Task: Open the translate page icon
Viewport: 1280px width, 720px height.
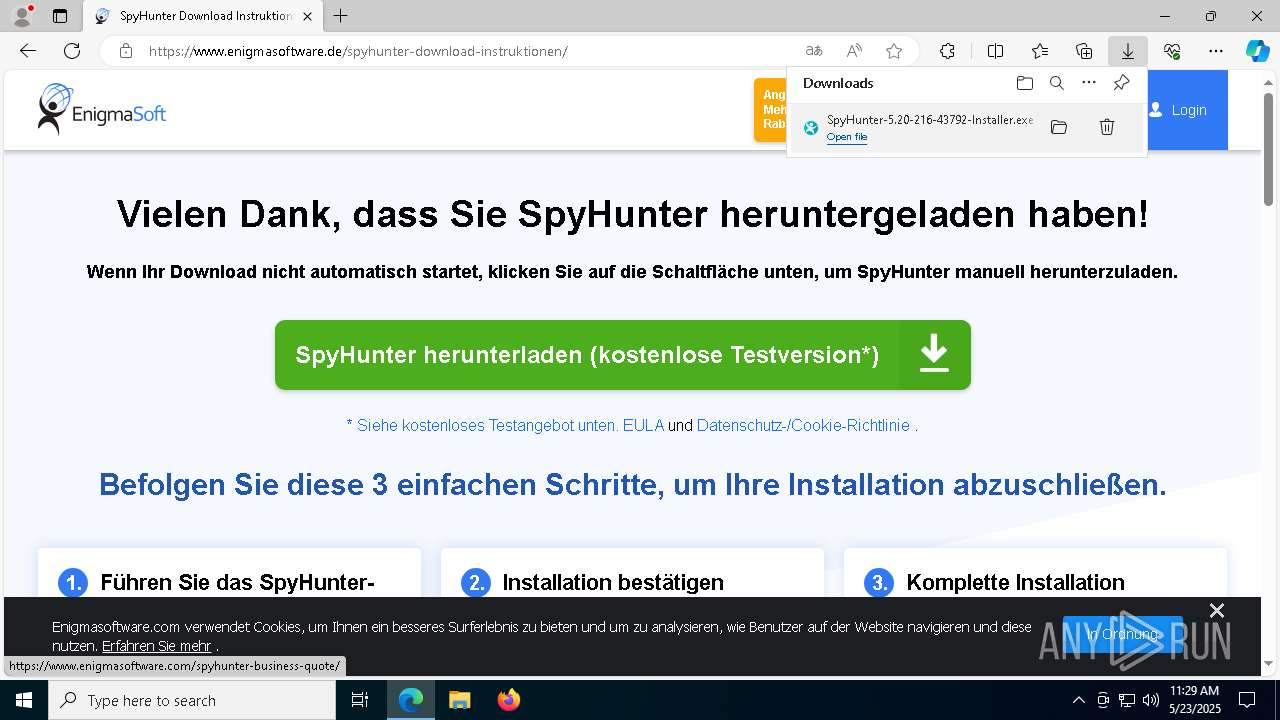Action: 814,51
